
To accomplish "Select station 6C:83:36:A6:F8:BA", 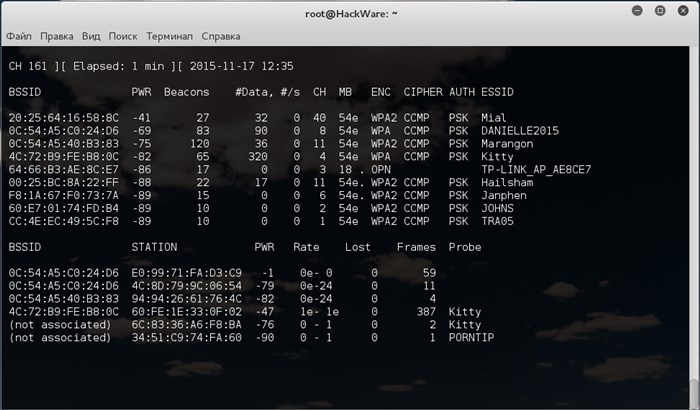I will (x=187, y=325).
